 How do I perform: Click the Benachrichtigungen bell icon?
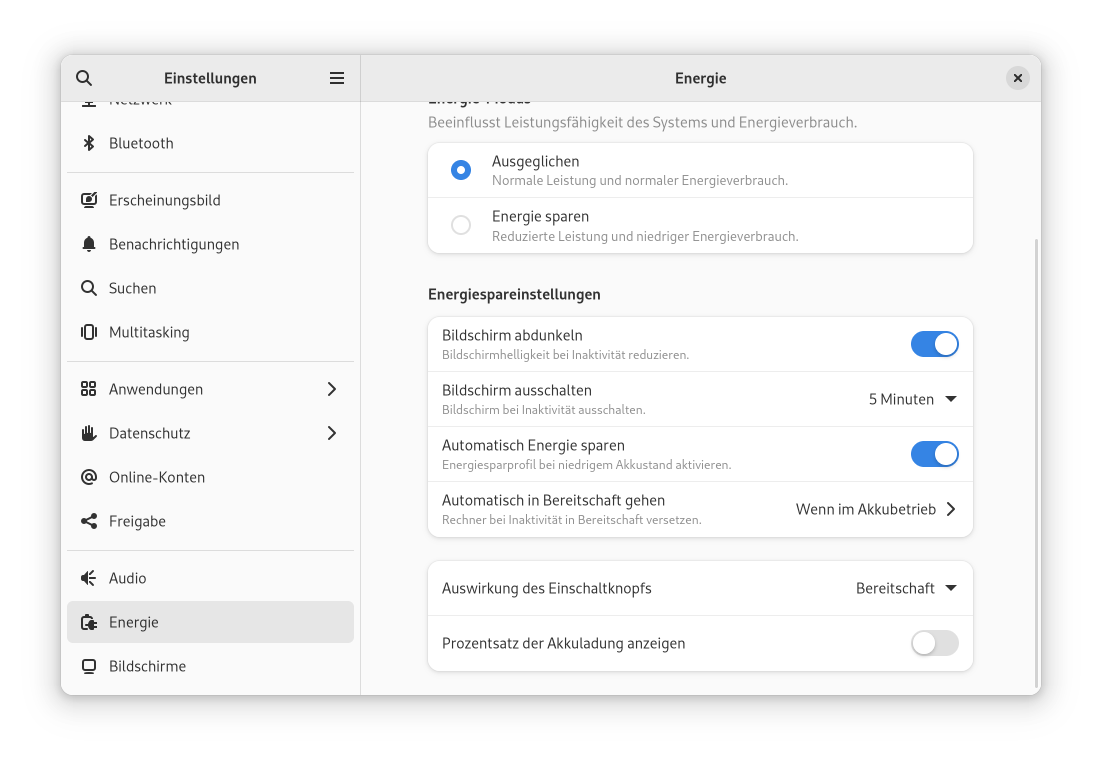click(x=89, y=244)
